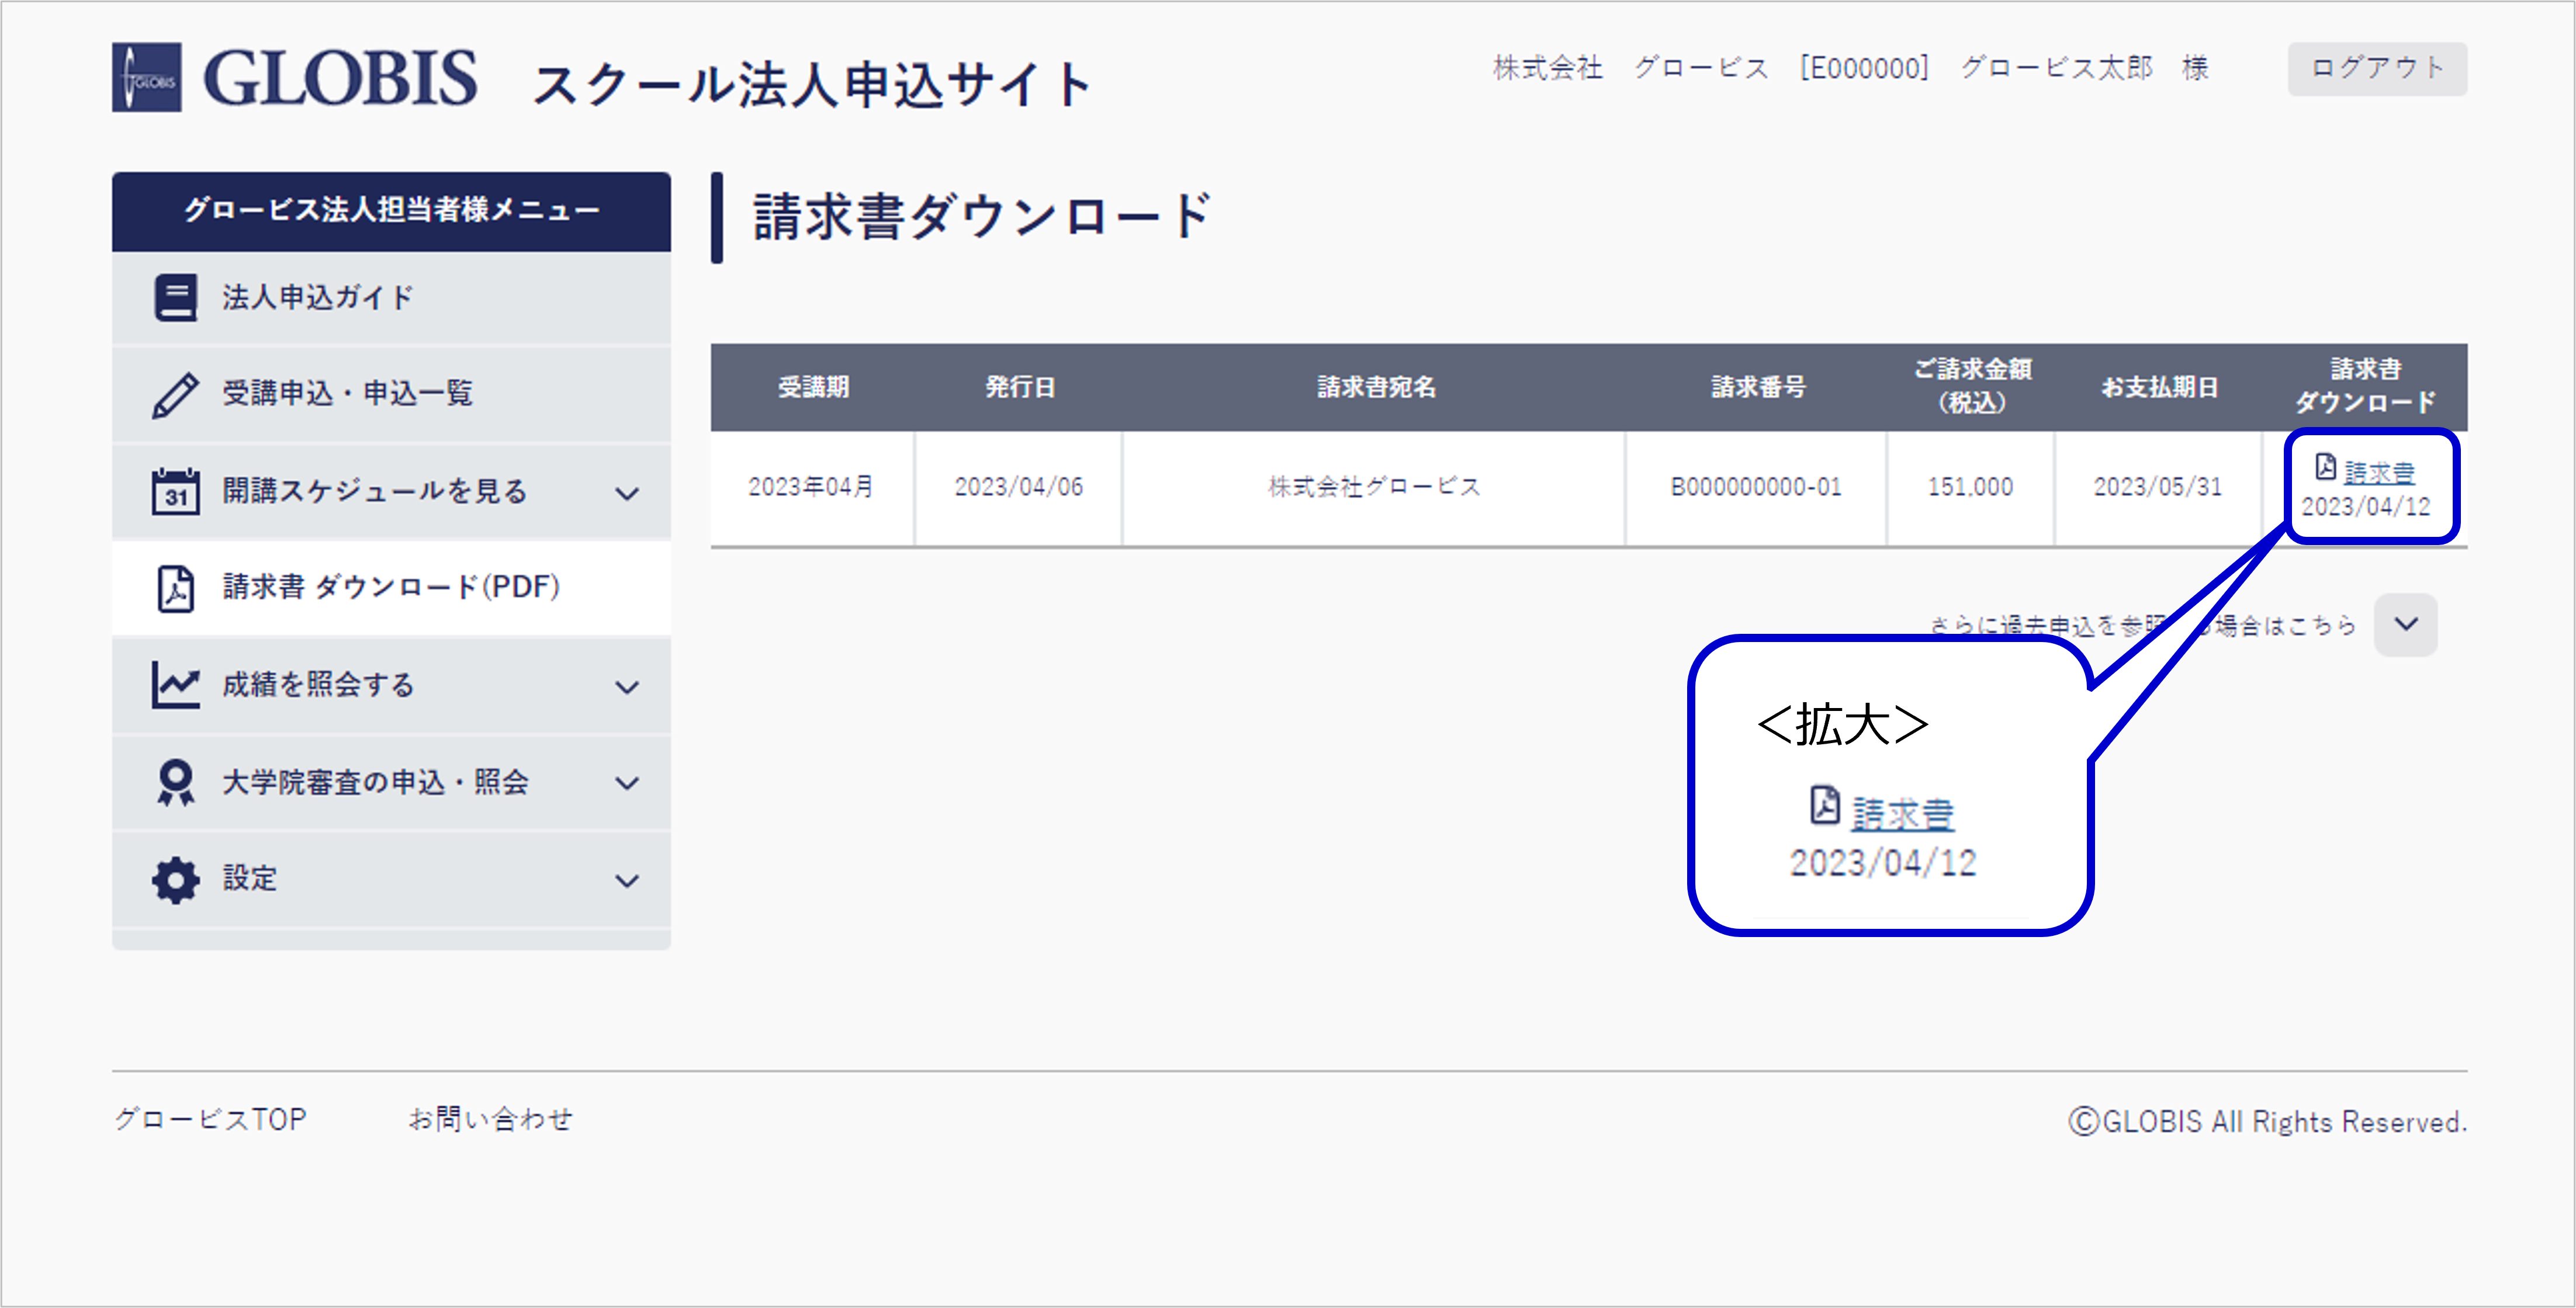Screen dimensions: 2576x1308
Task: Open the グロービスTOP footer link
Action: pyautogui.click(x=210, y=1119)
